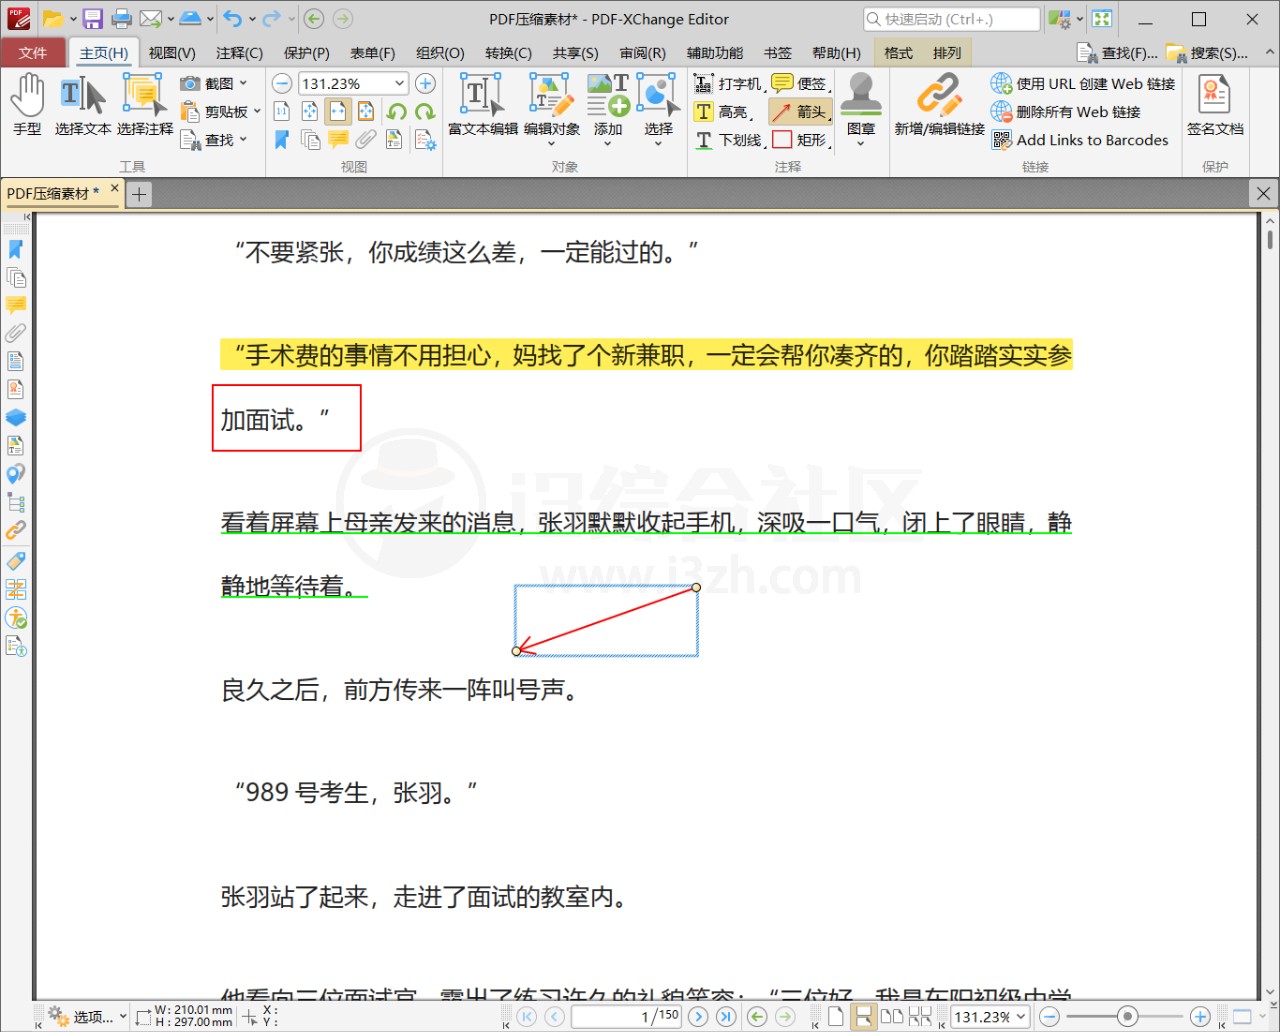
Task: Open the Bookmarks pane from left sidebar
Action: 16,249
